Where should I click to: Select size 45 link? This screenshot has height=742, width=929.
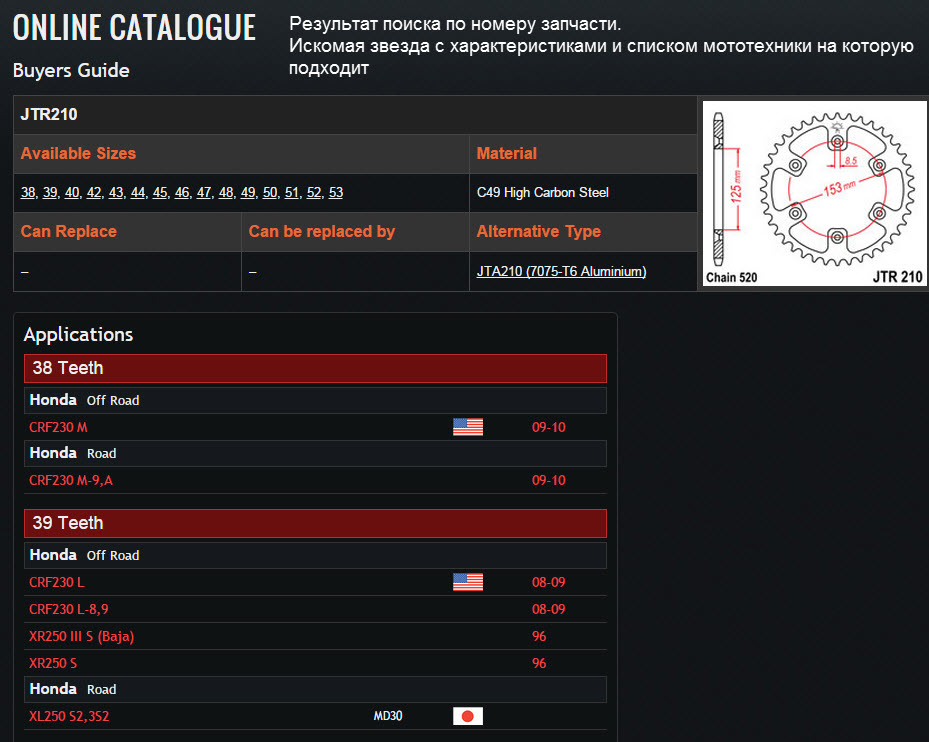[160, 193]
